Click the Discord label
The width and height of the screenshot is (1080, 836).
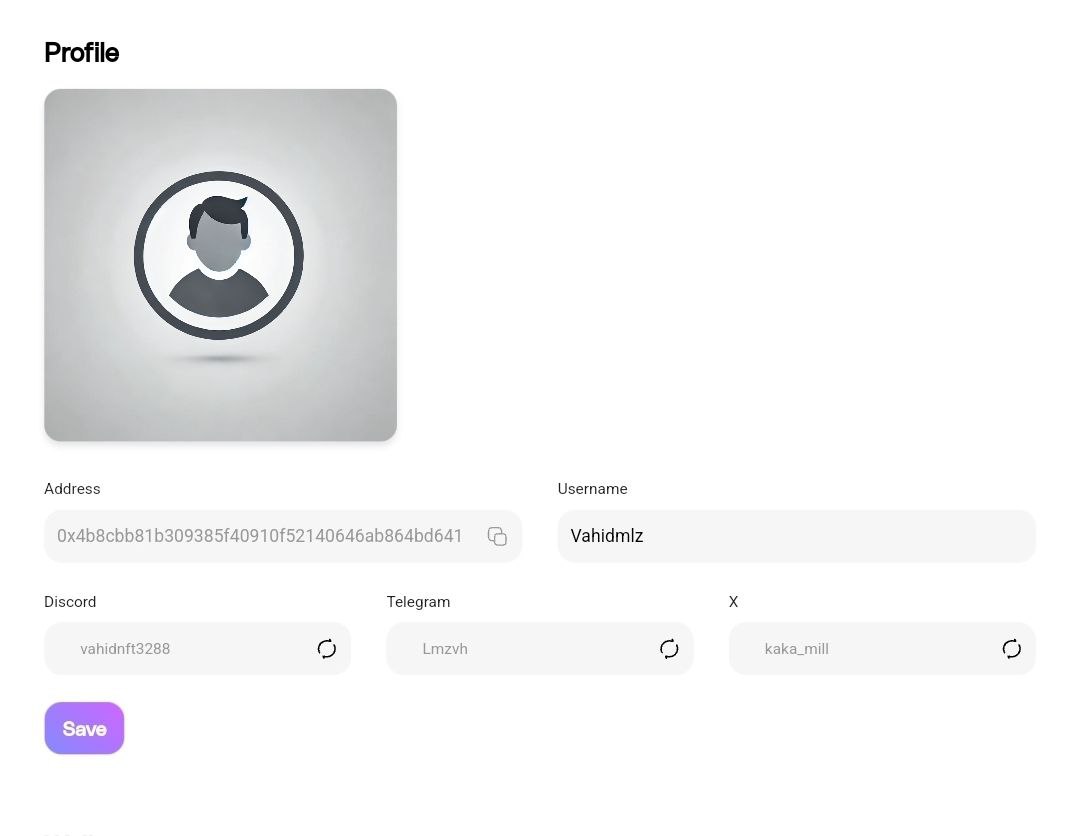[70, 602]
